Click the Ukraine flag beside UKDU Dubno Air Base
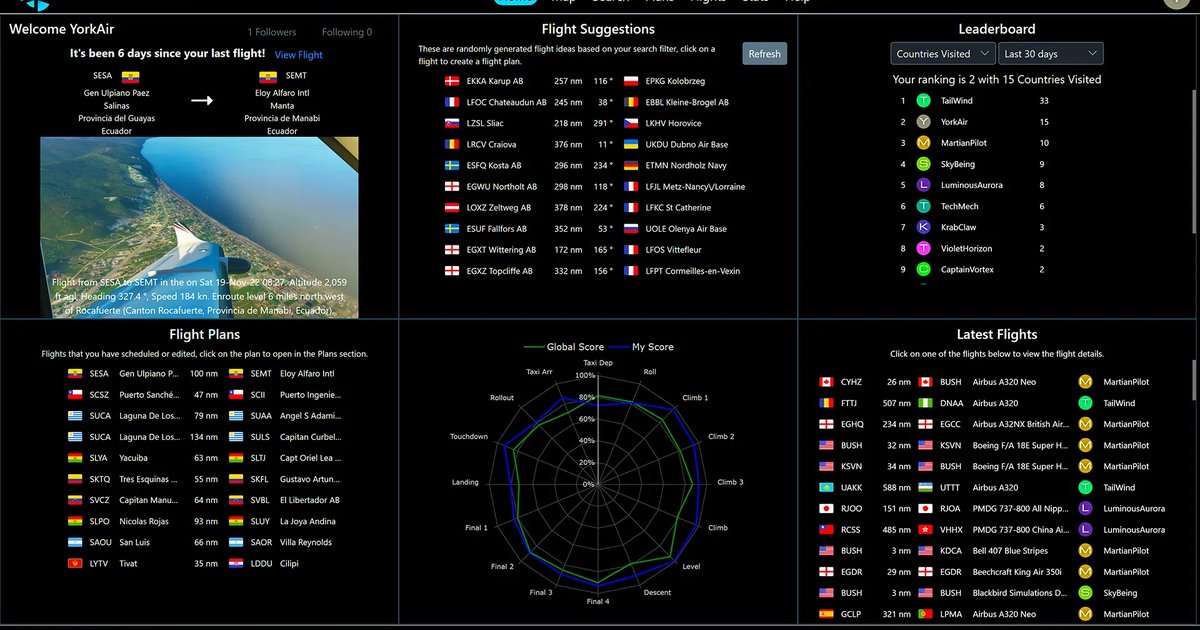Viewport: 1200px width, 630px height. pyautogui.click(x=631, y=144)
